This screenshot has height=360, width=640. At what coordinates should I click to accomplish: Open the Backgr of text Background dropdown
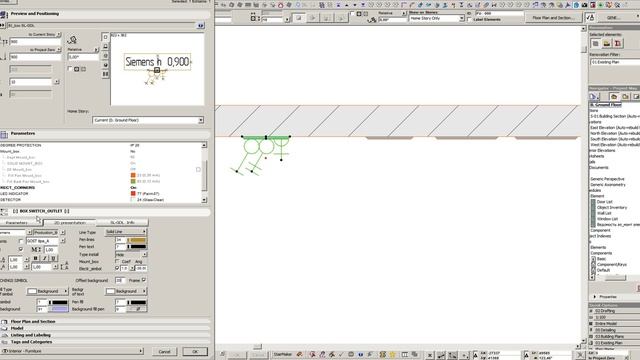pos(126,291)
